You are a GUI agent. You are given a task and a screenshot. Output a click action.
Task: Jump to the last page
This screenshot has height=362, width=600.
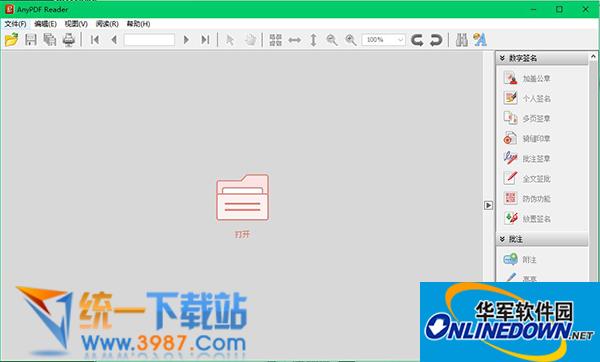pyautogui.click(x=205, y=39)
